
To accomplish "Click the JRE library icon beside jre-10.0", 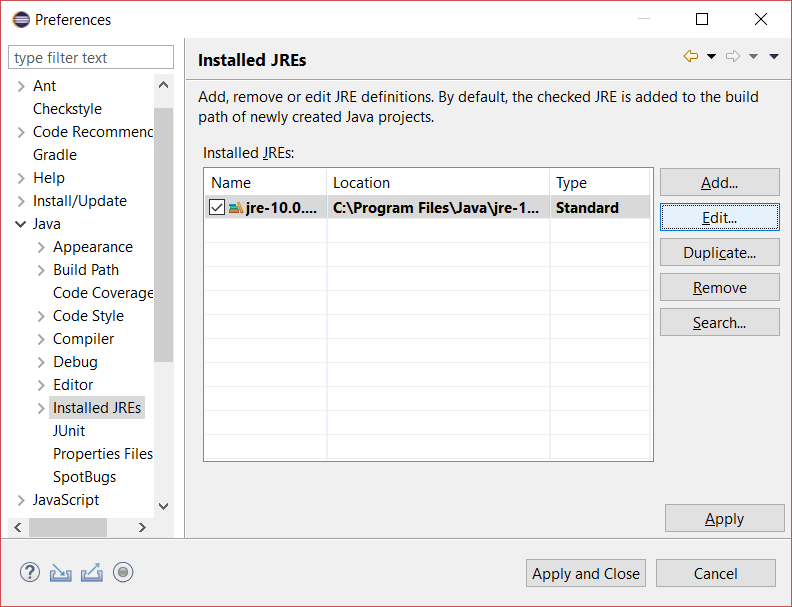I will point(236,208).
